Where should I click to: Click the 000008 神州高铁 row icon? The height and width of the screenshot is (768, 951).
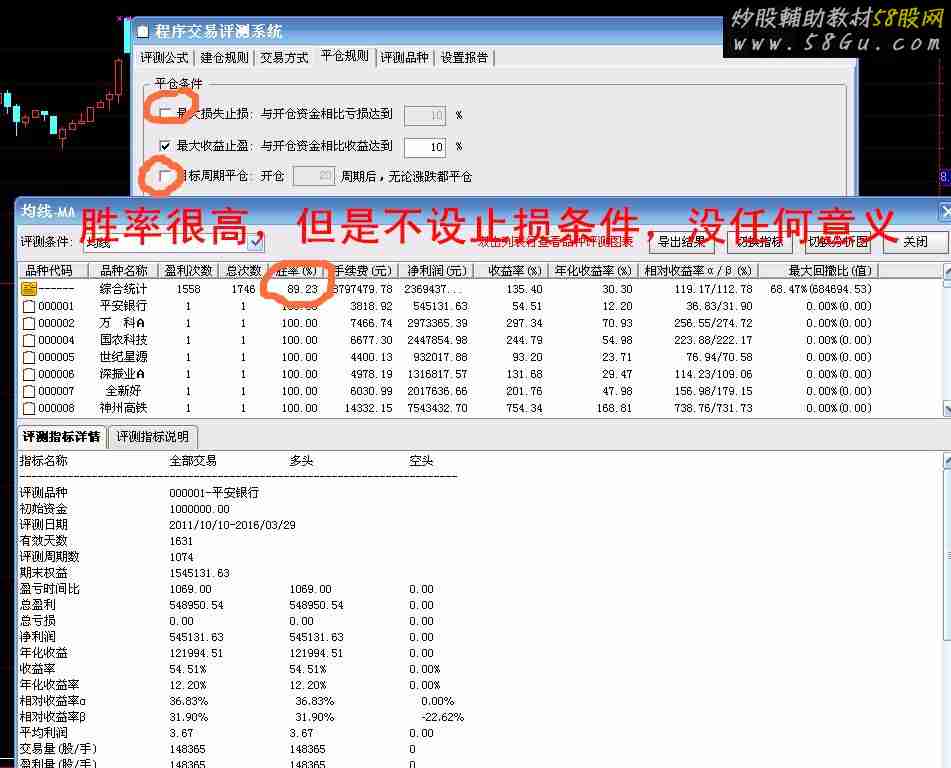[29, 408]
